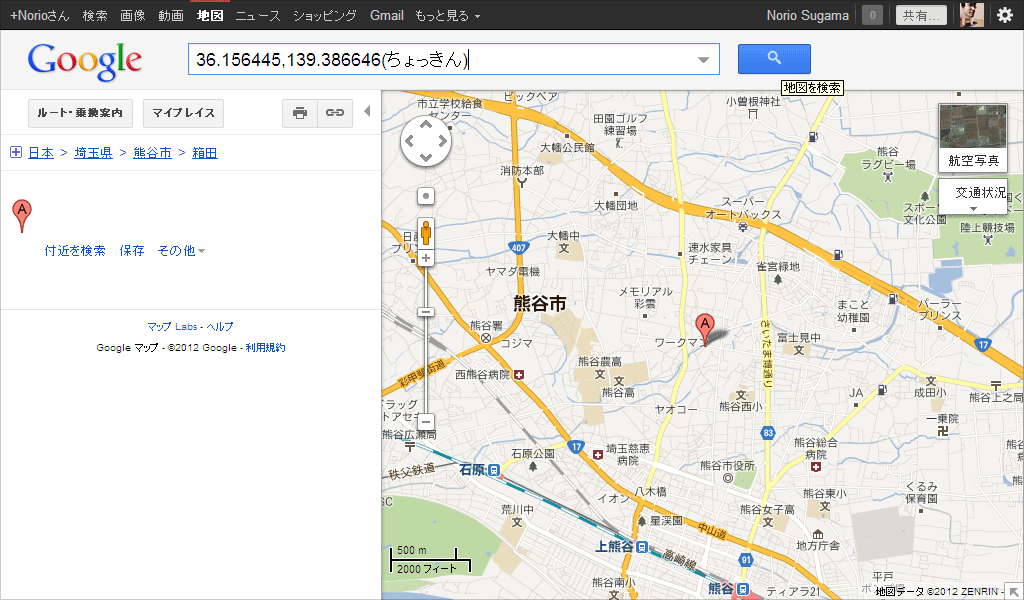Open マップ Labs link
Screen dimensions: 1024x600
tap(172, 326)
